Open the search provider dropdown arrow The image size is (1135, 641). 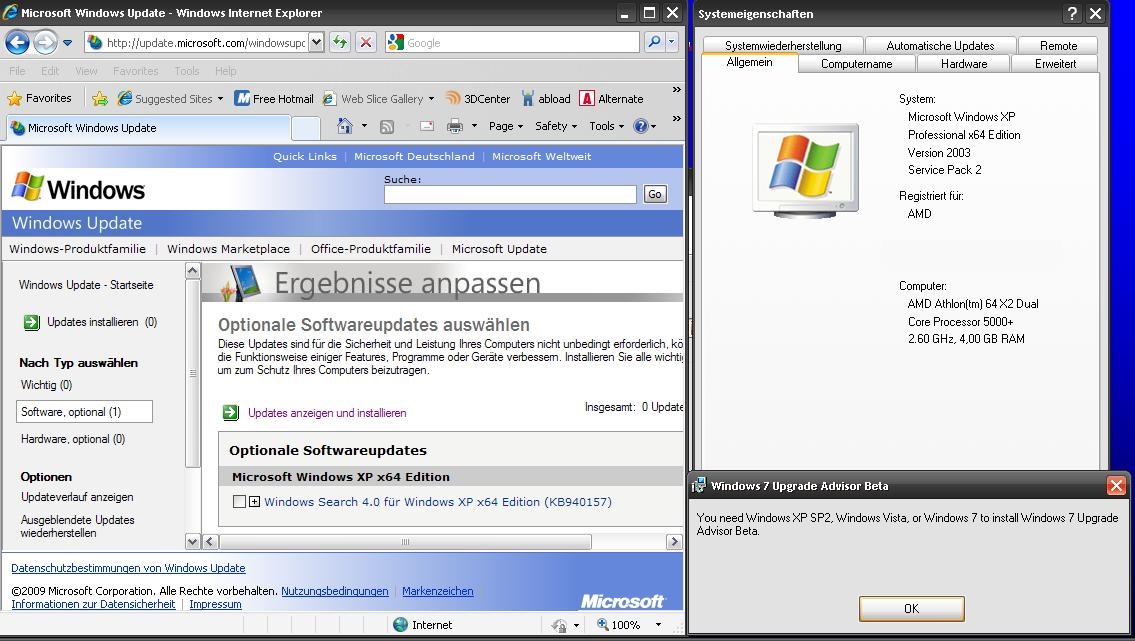671,42
